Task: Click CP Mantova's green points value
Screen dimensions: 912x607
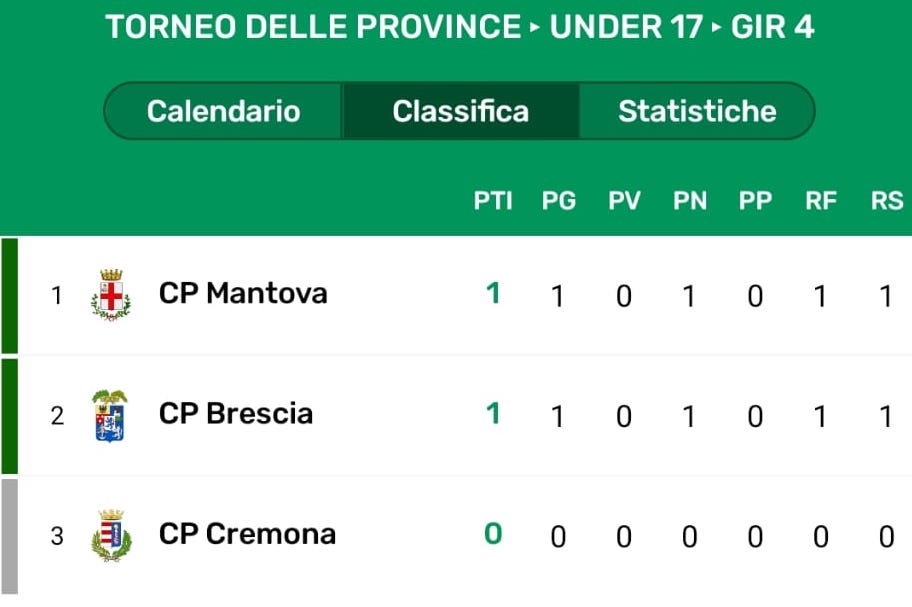Action: pyautogui.click(x=492, y=294)
